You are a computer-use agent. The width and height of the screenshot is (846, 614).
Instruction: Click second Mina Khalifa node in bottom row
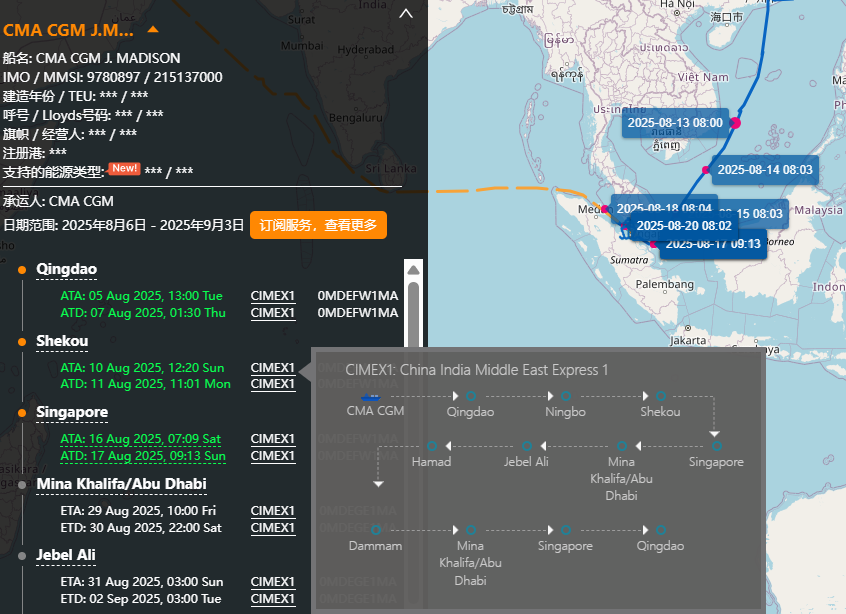pos(471,530)
